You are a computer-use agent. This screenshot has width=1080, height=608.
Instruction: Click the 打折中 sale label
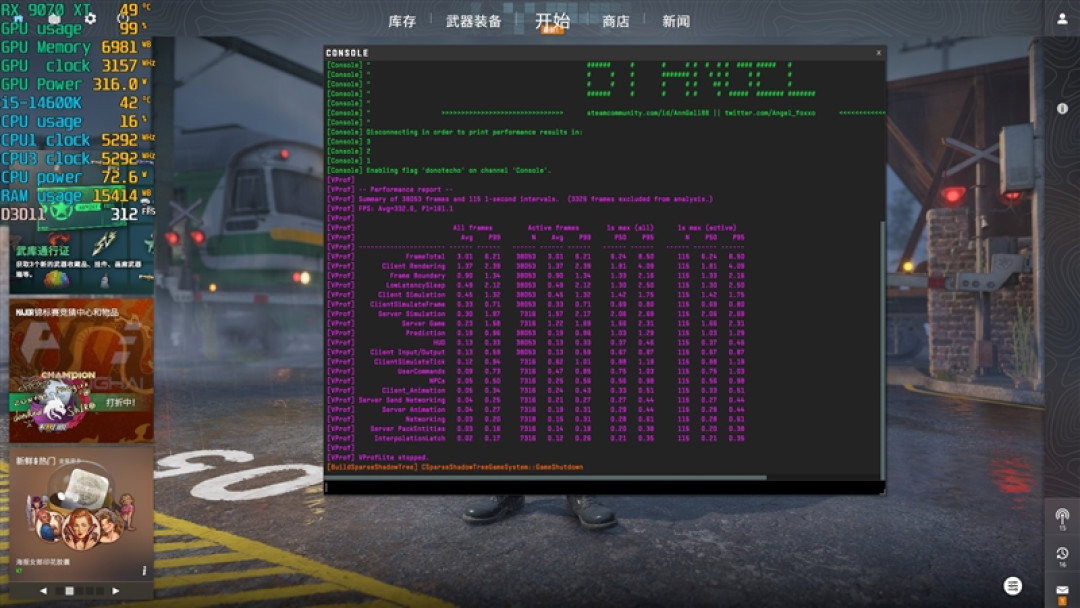(121, 402)
